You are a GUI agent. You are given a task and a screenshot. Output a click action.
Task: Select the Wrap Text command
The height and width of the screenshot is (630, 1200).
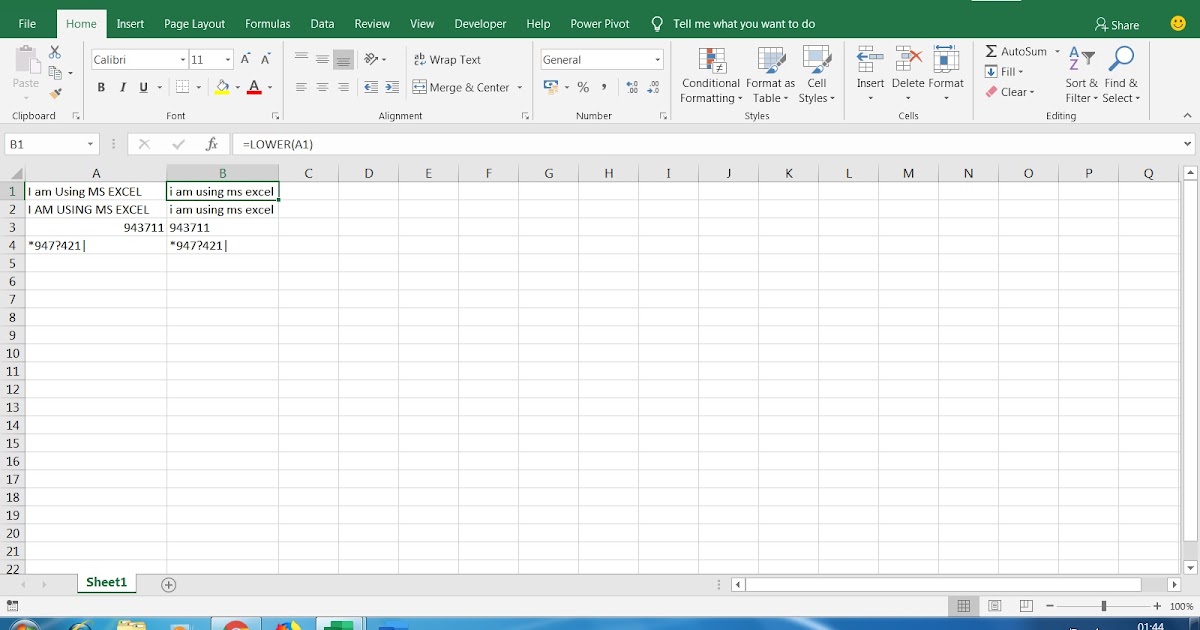tap(447, 59)
